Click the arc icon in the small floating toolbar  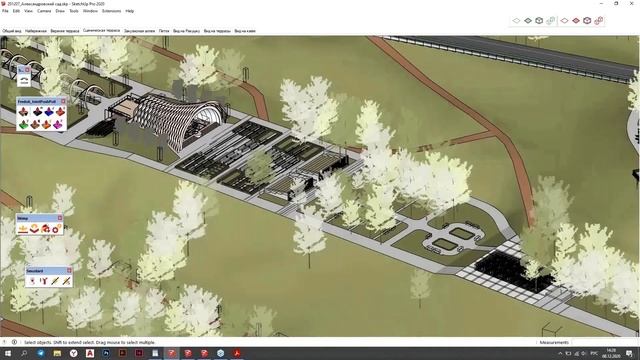[24, 80]
